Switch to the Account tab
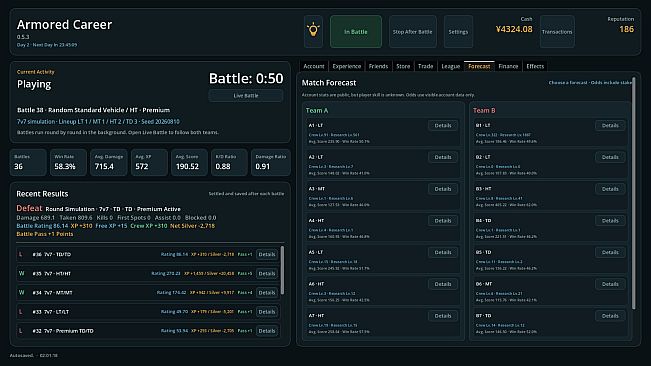This screenshot has width=651, height=366. [x=313, y=66]
